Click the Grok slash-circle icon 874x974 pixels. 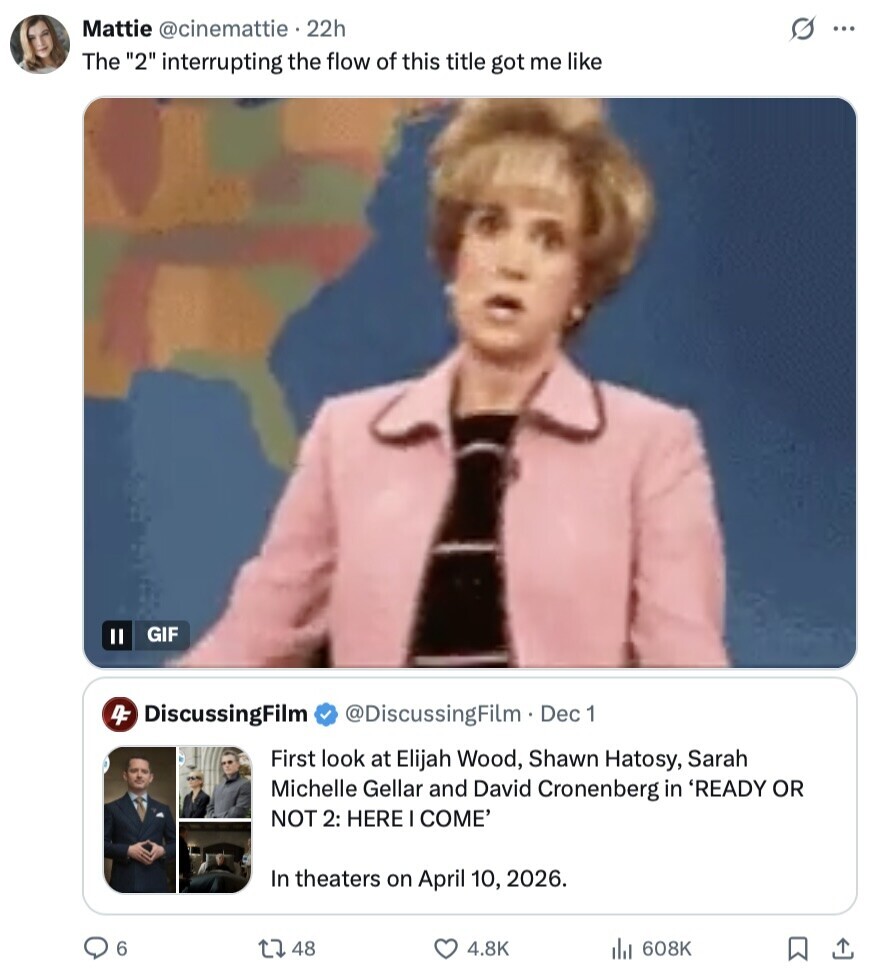pos(802,30)
